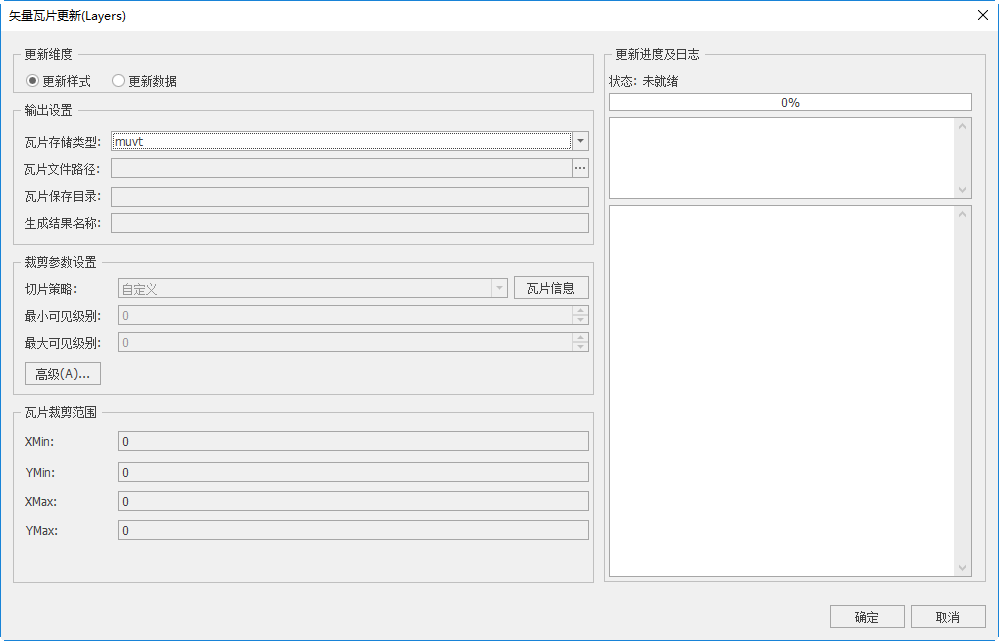Select the 更新样式 radio button
Screen dimensions: 999x641
(32, 81)
